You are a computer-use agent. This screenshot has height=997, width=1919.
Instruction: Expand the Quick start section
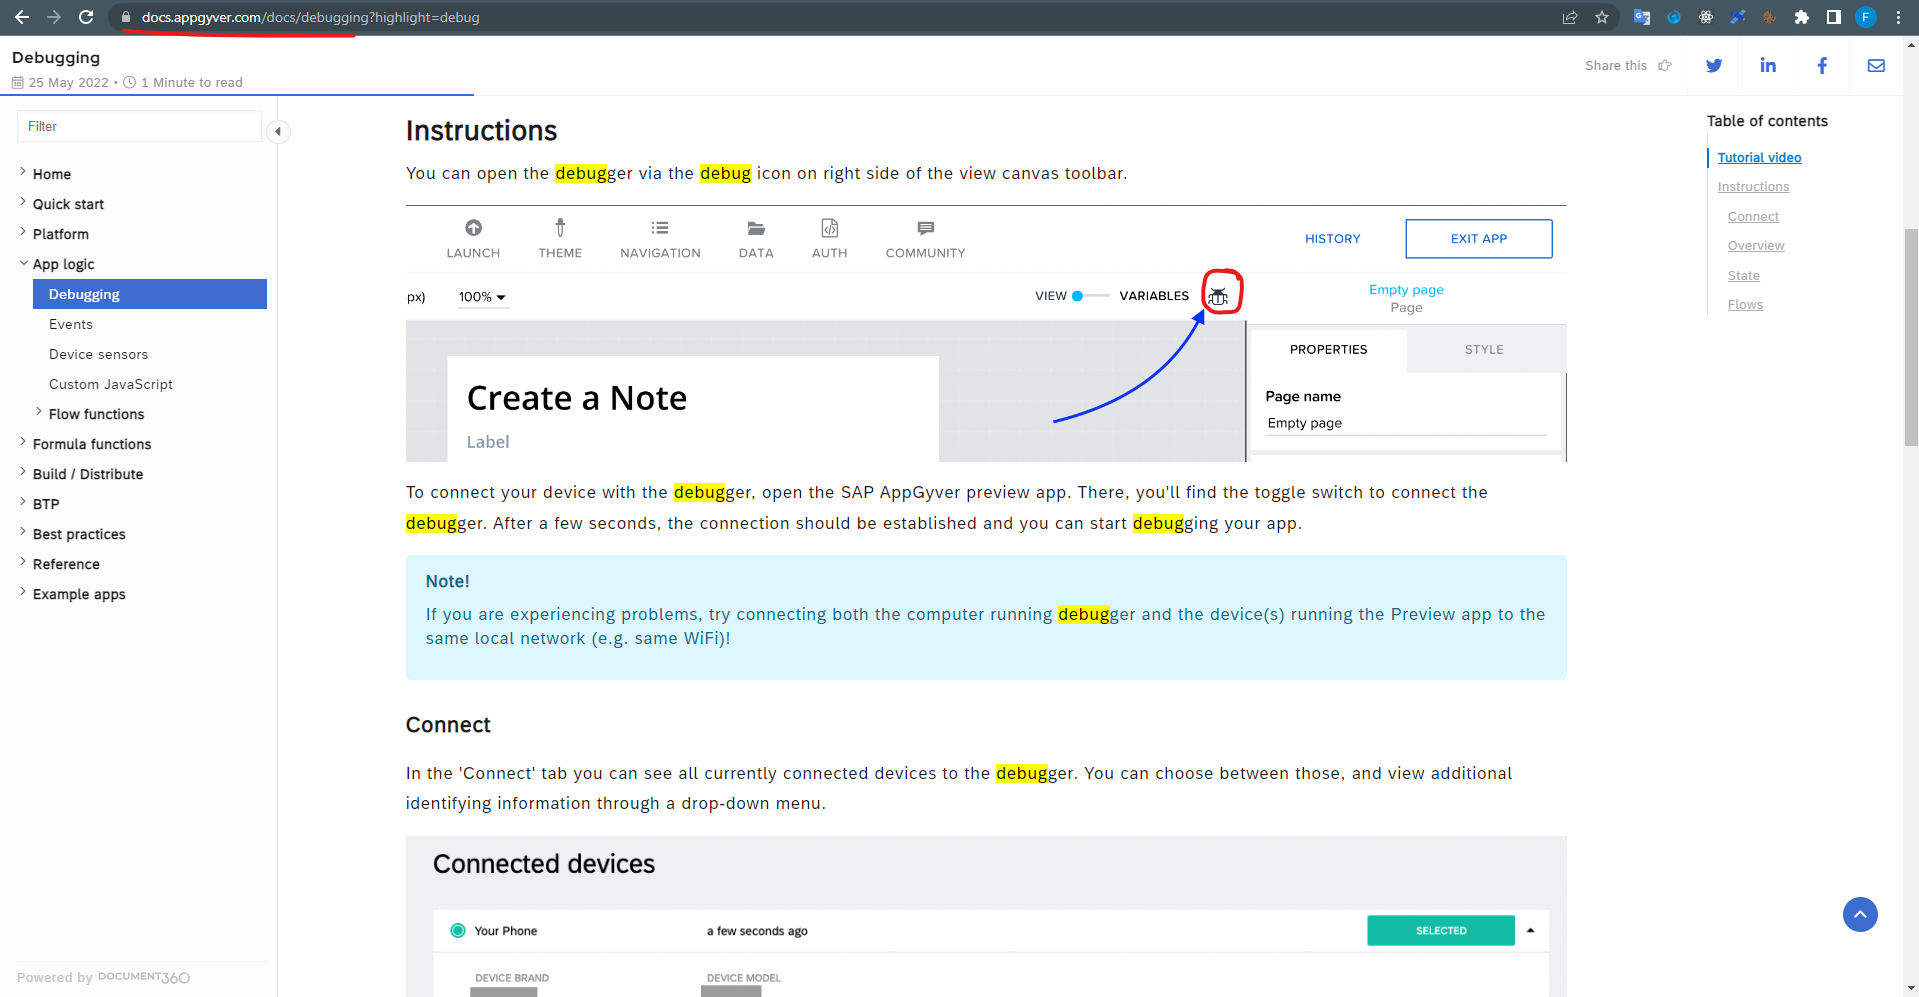(x=22, y=202)
